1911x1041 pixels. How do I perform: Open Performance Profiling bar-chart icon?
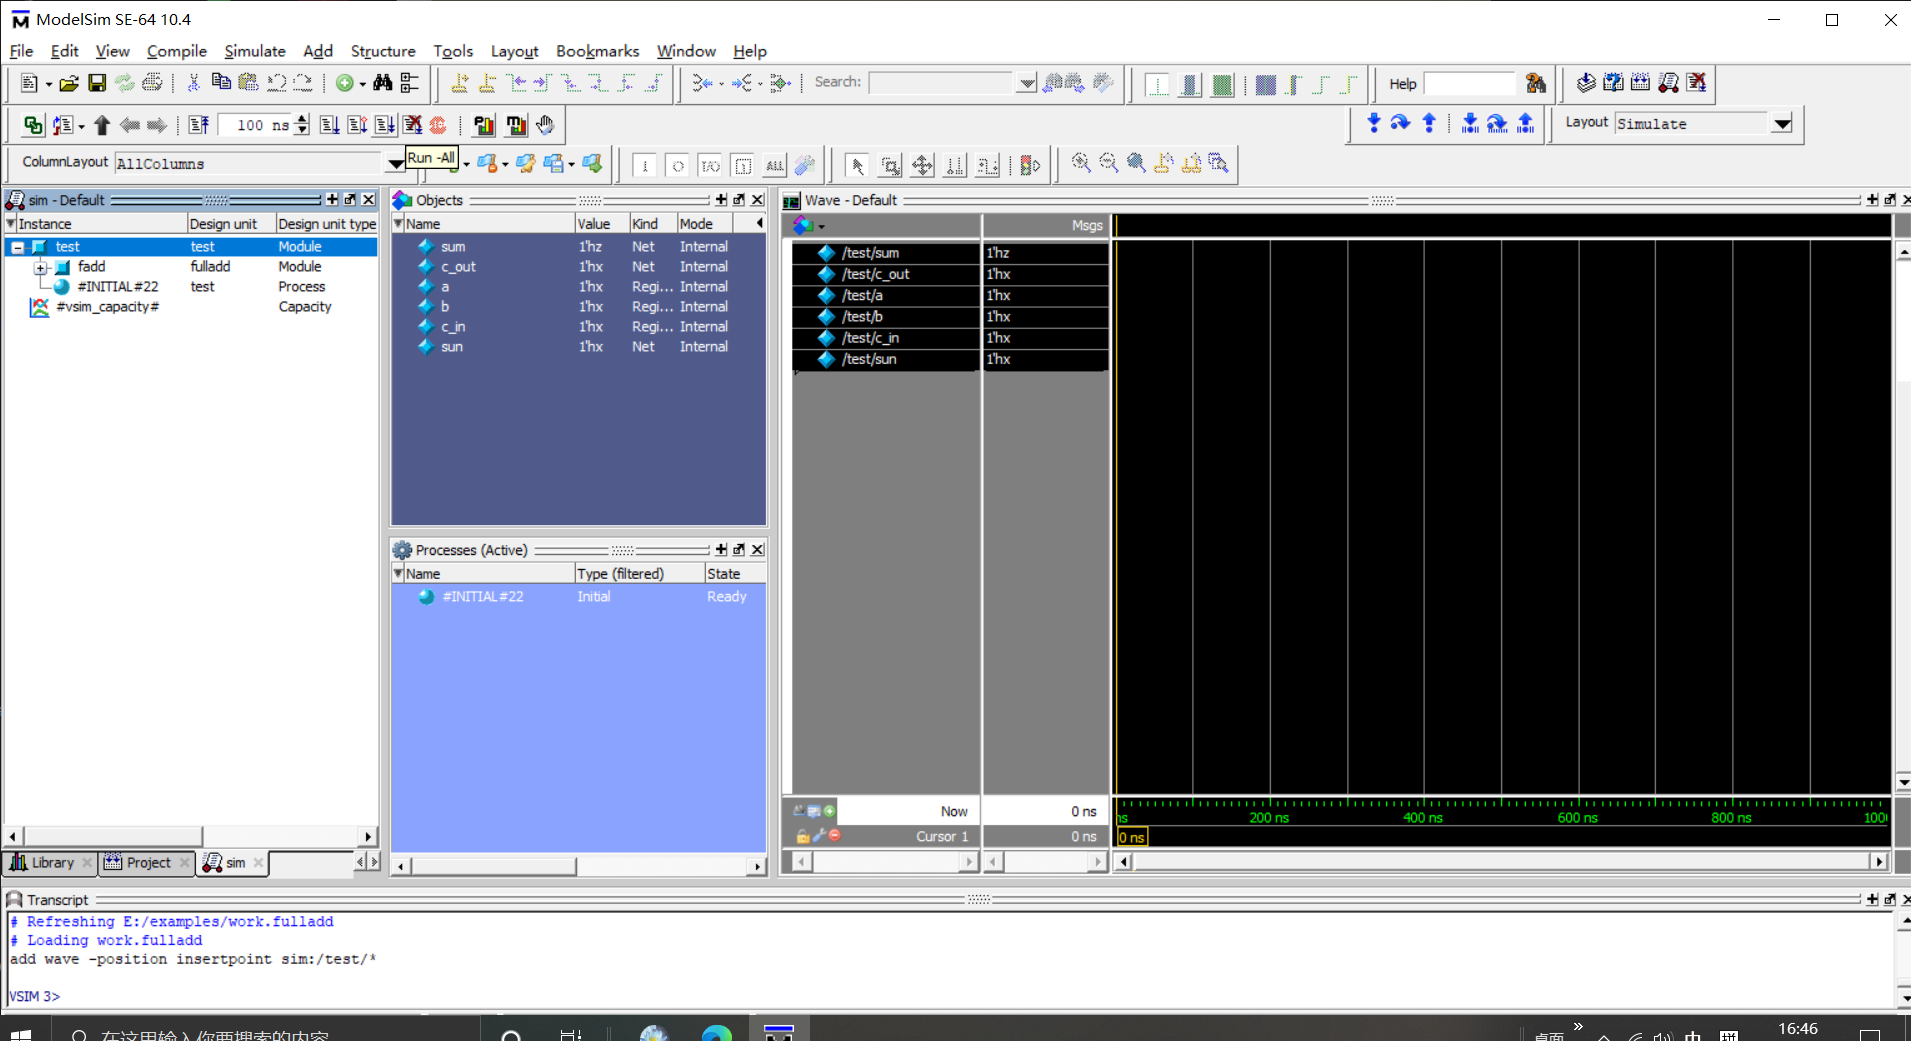484,125
